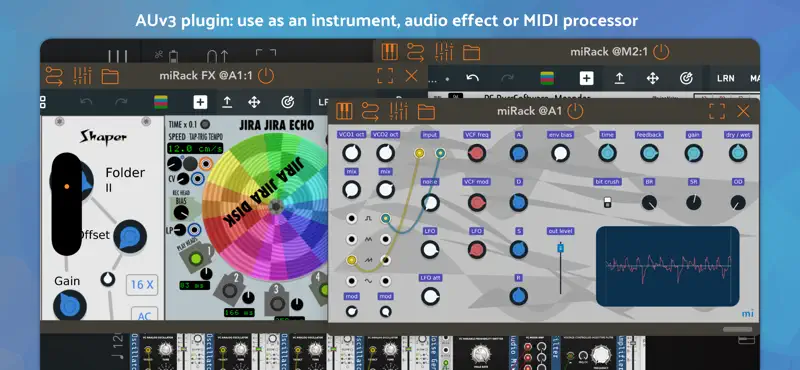
Task: Click the VCO2 oct label
Action: (x=385, y=135)
